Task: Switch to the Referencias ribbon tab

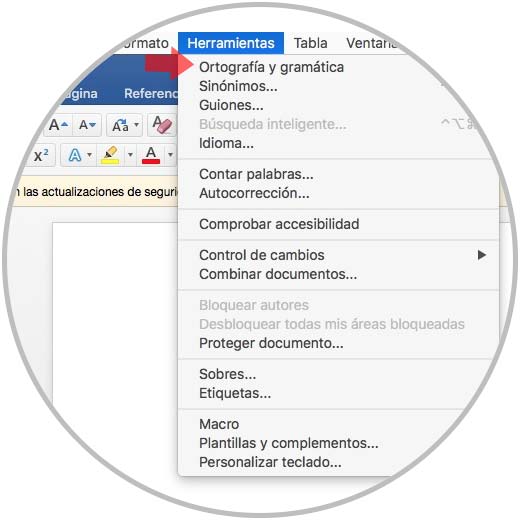Action: [x=151, y=94]
